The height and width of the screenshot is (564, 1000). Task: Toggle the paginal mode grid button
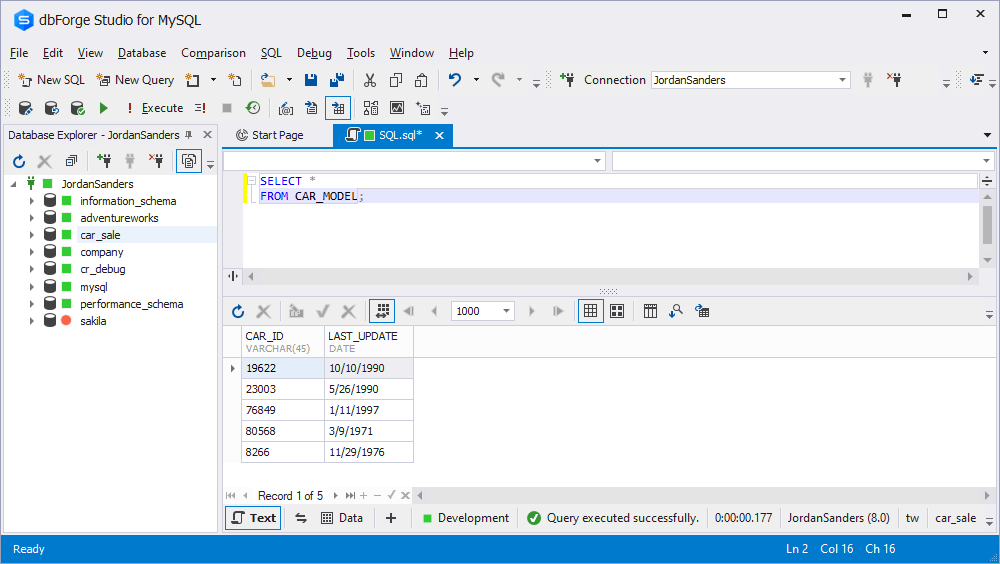pos(382,311)
